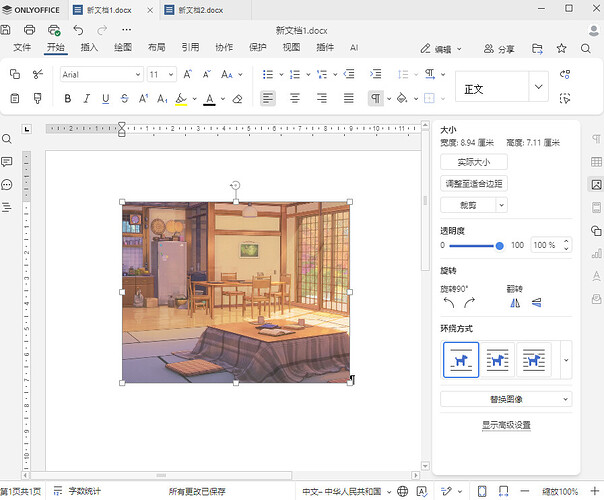The image size is (604, 500).
Task: Decrease font size
Action: point(207,74)
